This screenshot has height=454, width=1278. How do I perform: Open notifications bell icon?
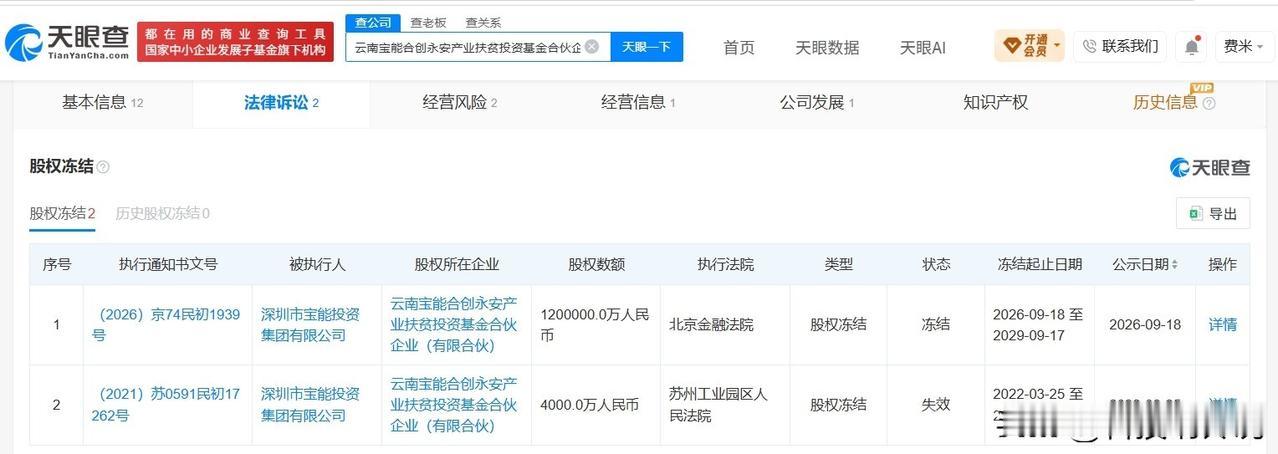[x=1192, y=46]
